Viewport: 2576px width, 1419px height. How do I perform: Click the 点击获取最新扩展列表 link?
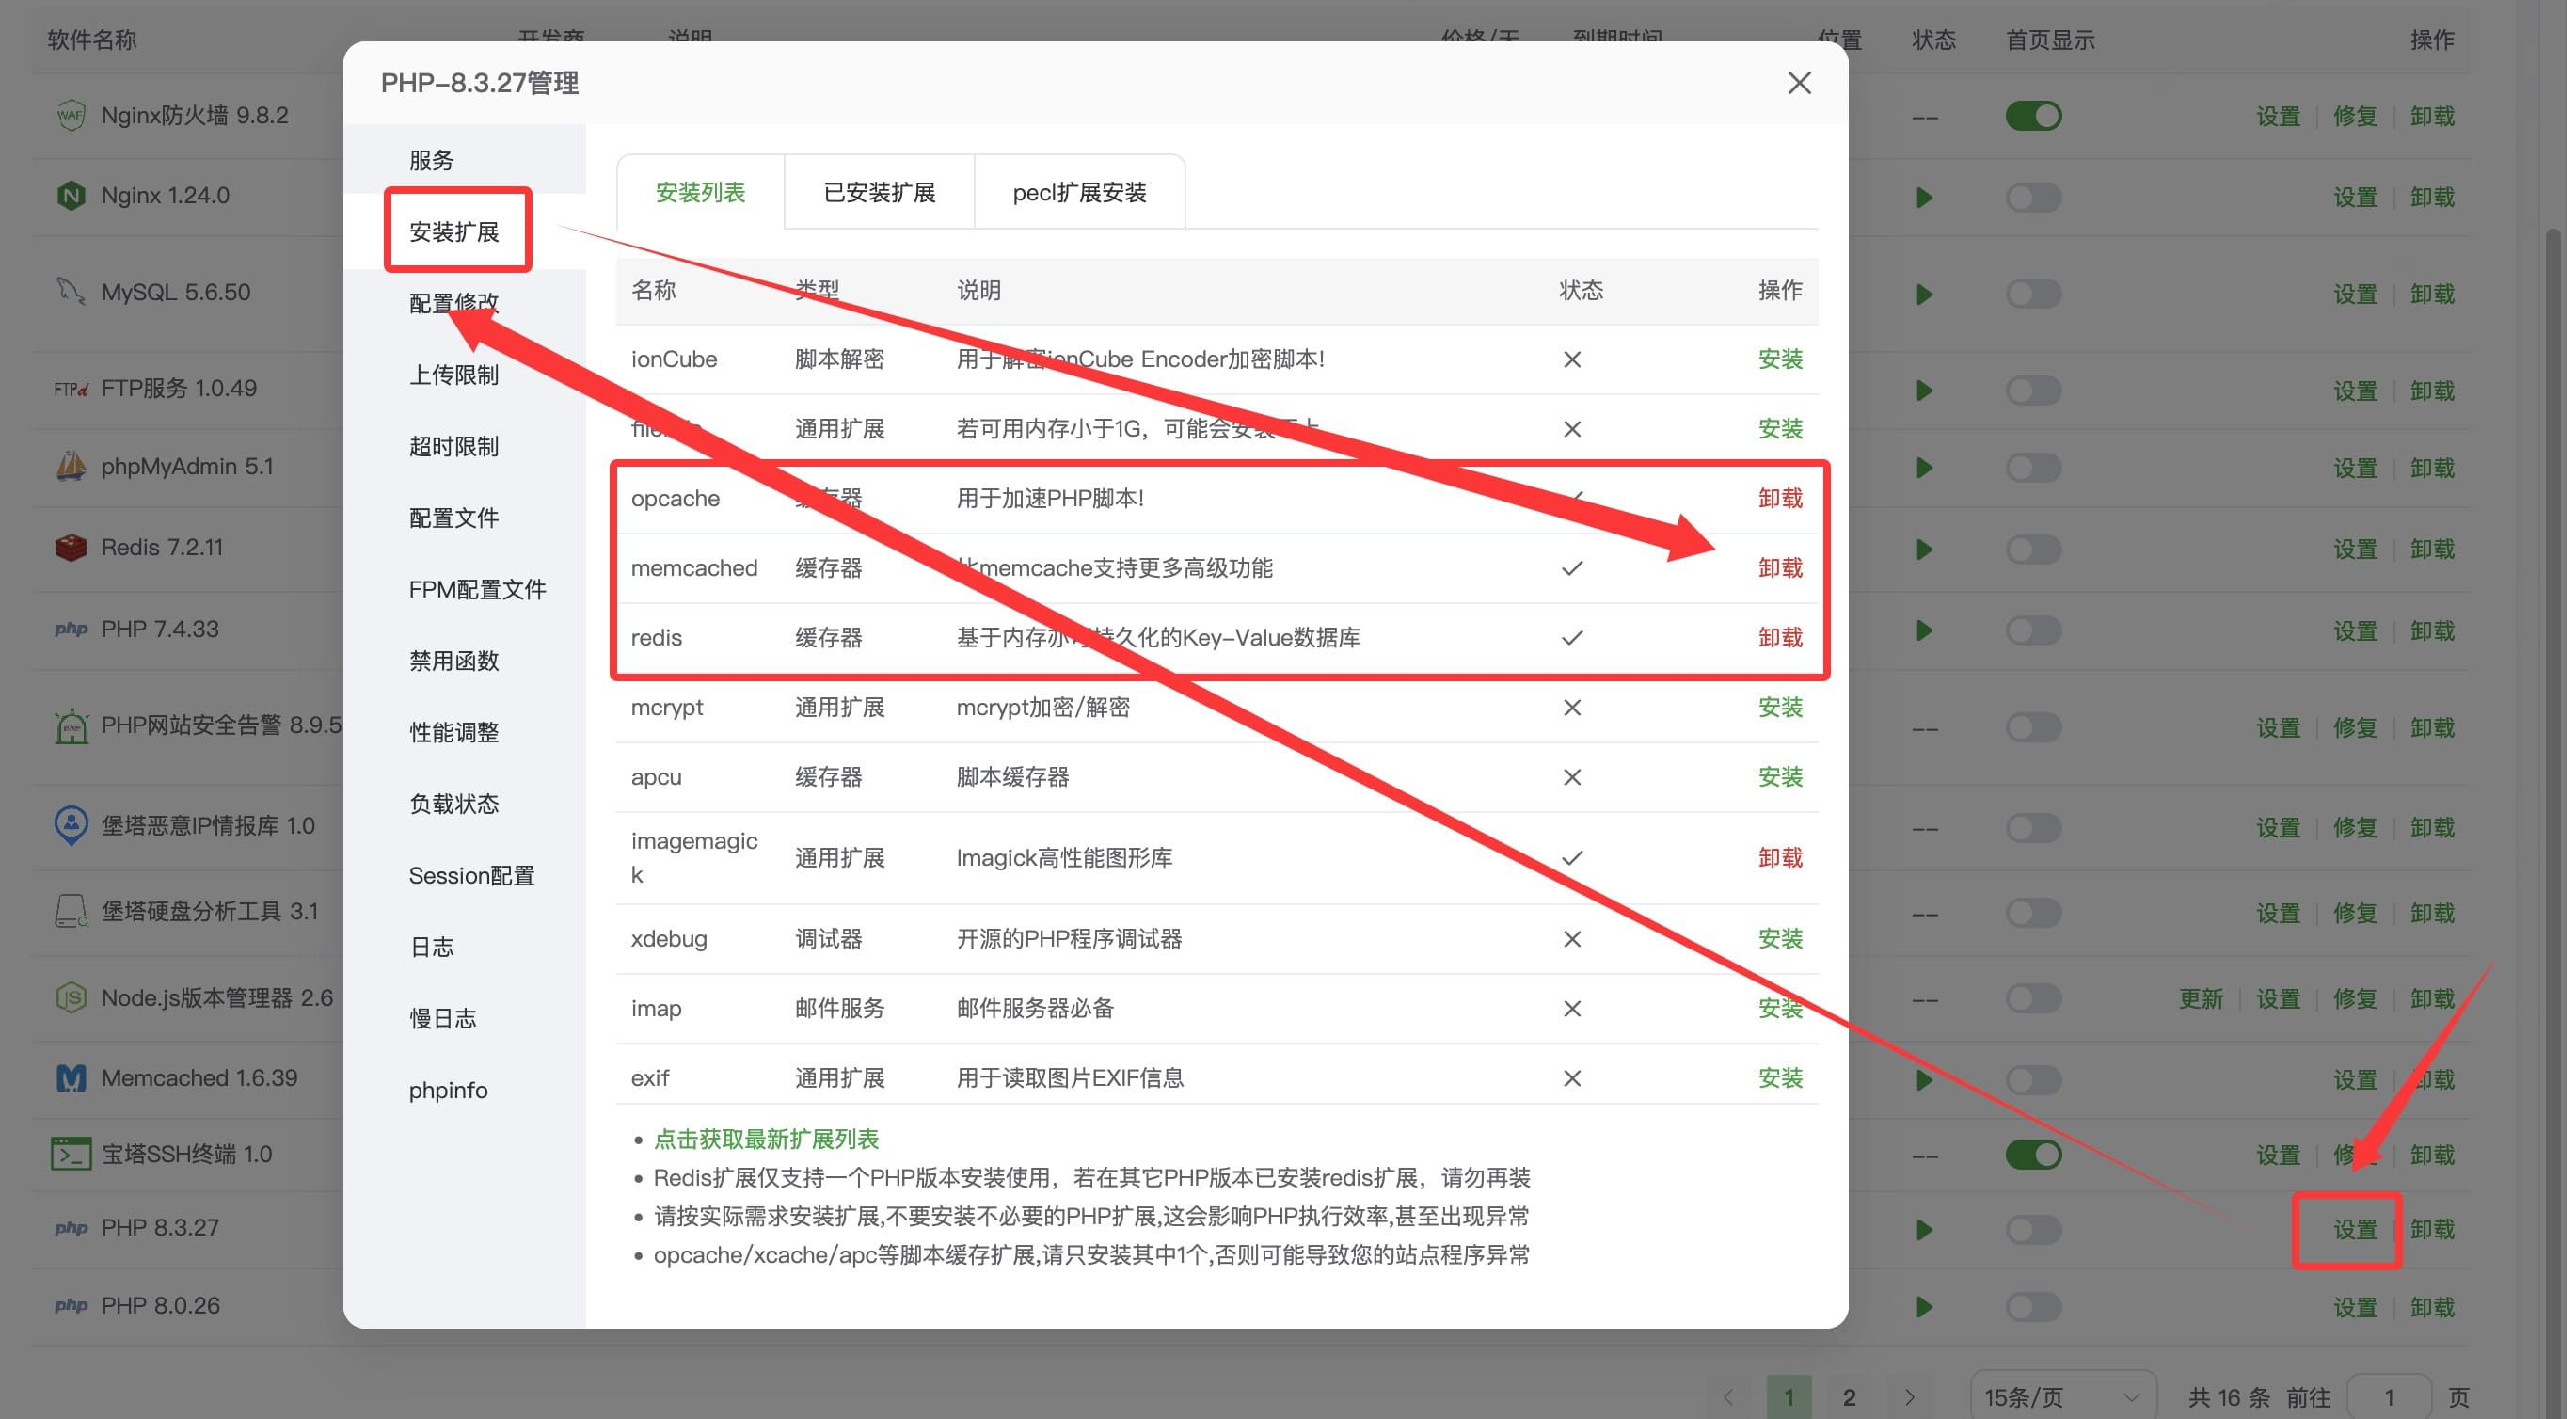tap(765, 1139)
